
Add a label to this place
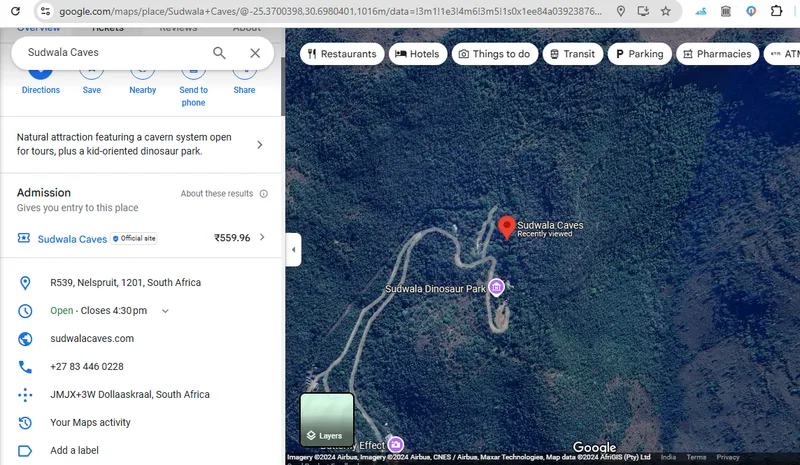point(74,451)
